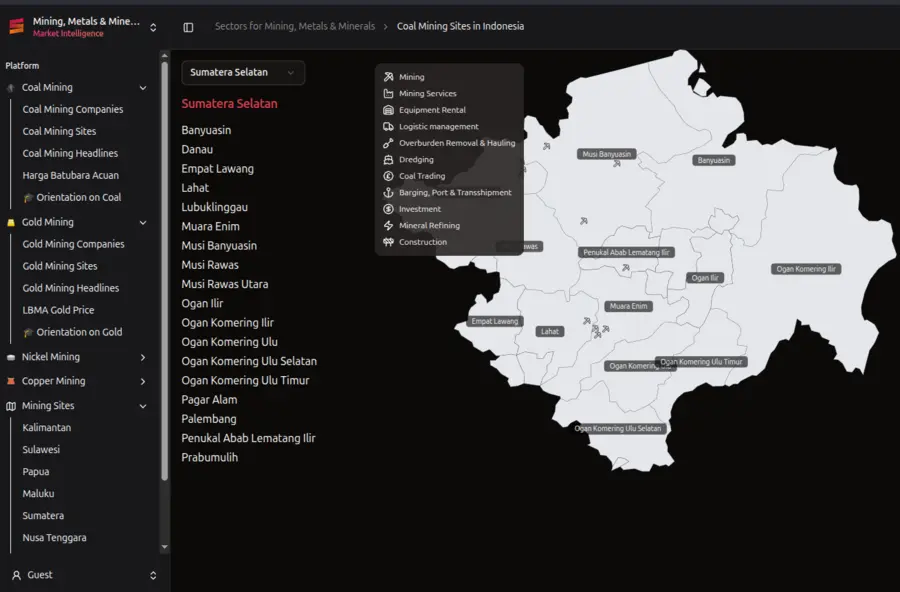Image resolution: width=900 pixels, height=592 pixels.
Task: Open the Sumatera Selatan province dropdown
Action: click(x=243, y=73)
